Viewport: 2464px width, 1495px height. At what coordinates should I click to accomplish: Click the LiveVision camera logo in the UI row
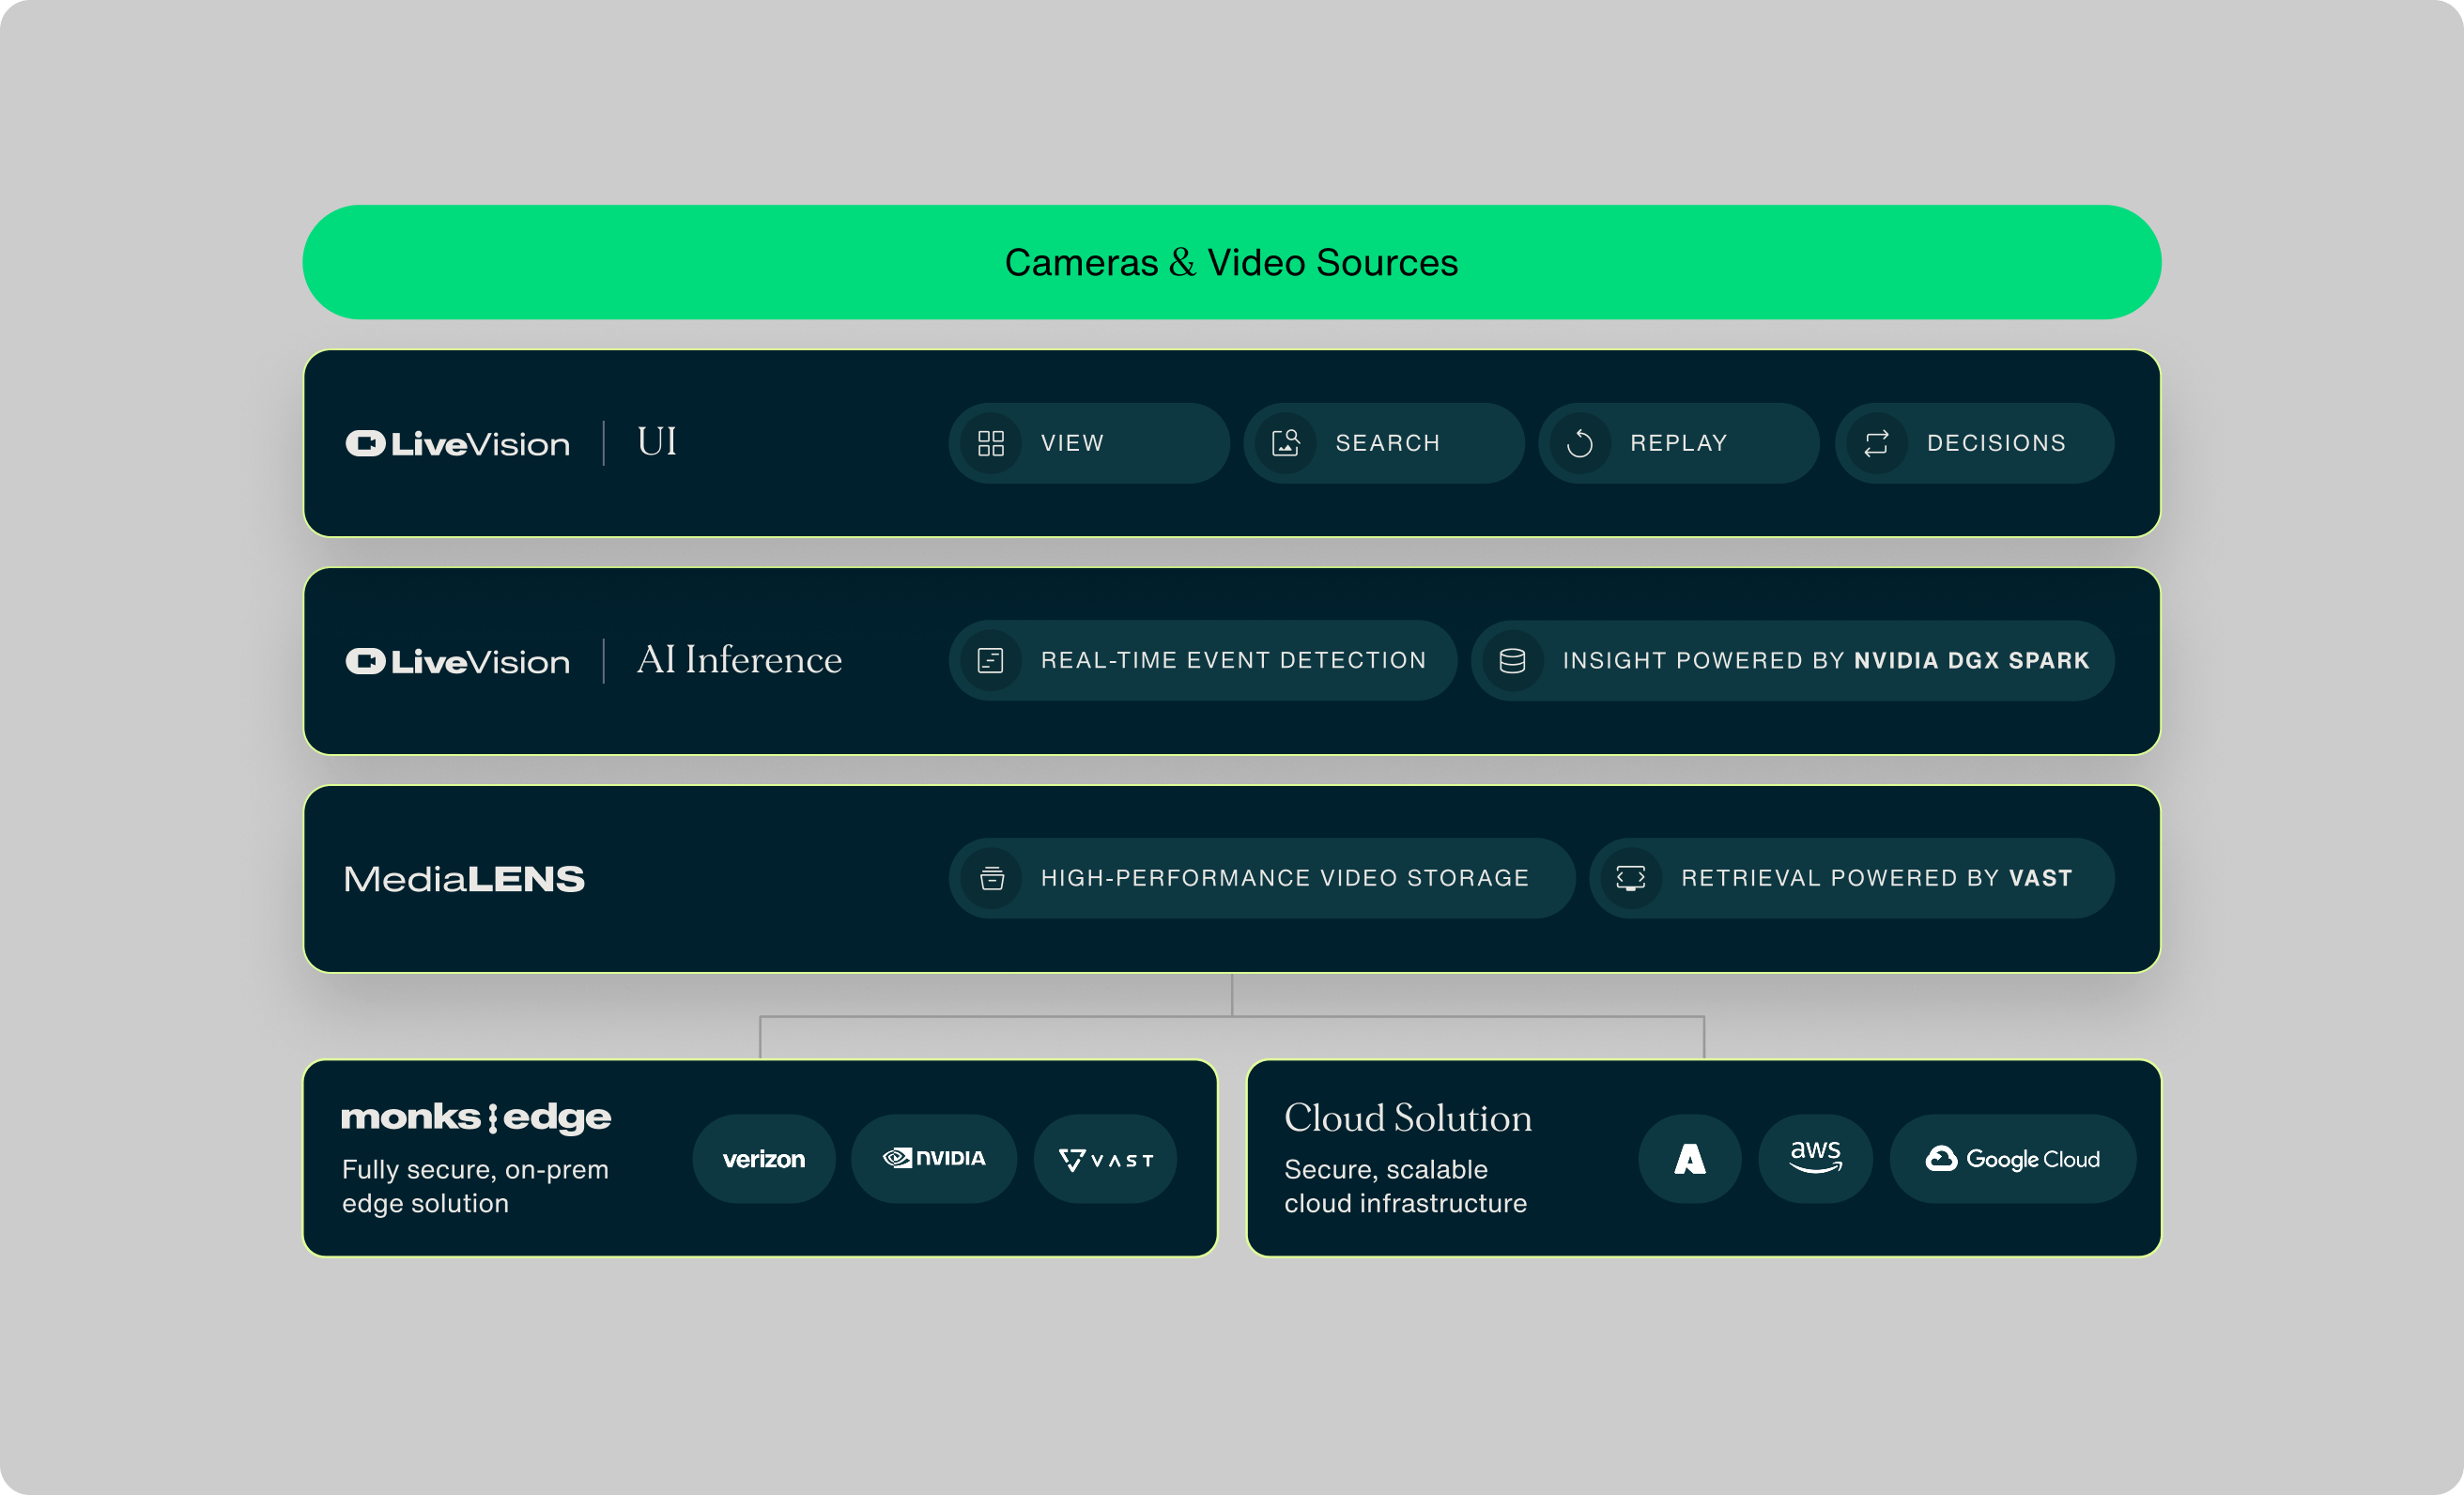click(x=368, y=443)
